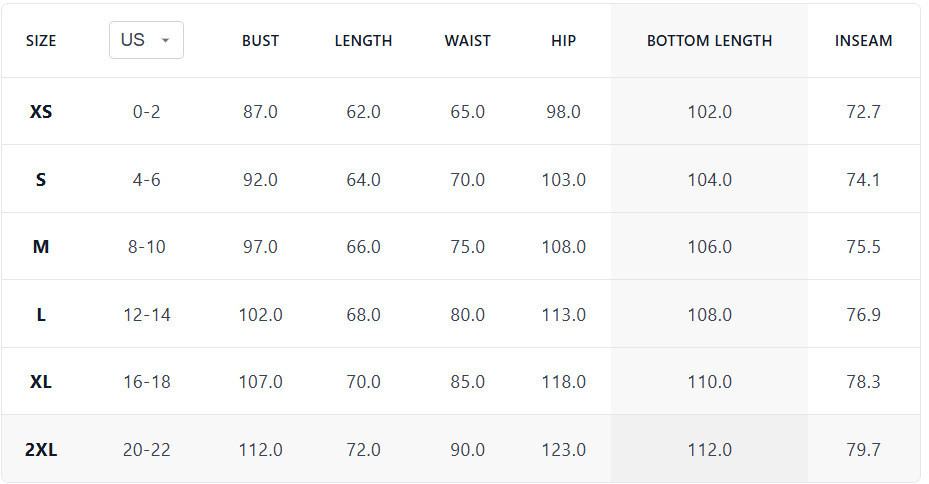Open the US size region dropdown
Image resolution: width=929 pixels, height=484 pixels.
[x=146, y=40]
